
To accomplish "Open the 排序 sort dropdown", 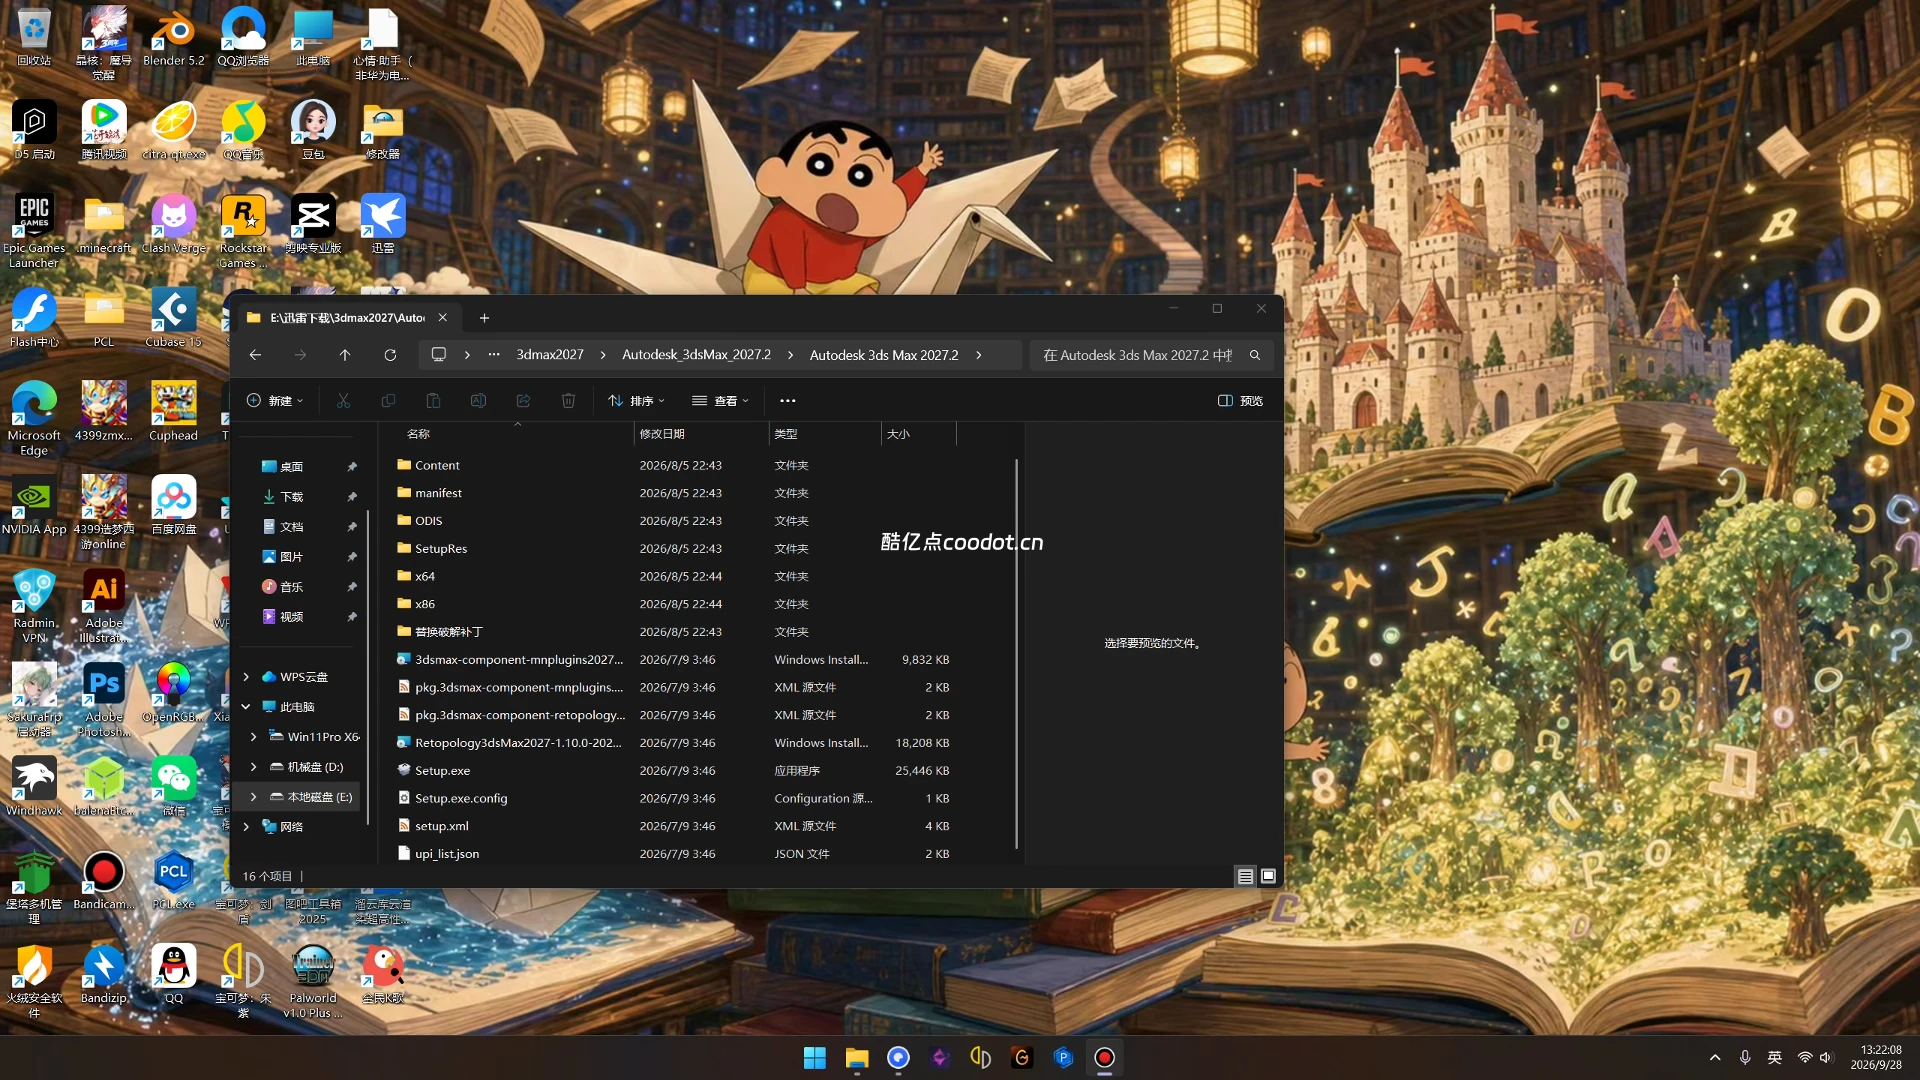I will (x=636, y=401).
